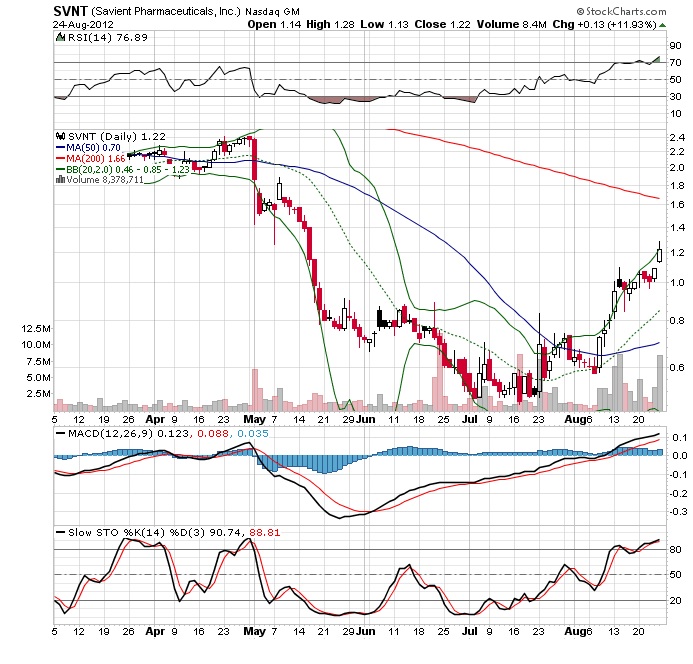Image resolution: width=693 pixels, height=664 pixels.
Task: Click the MA(200) 1.66 legend entry
Action: pyautogui.click(x=96, y=158)
